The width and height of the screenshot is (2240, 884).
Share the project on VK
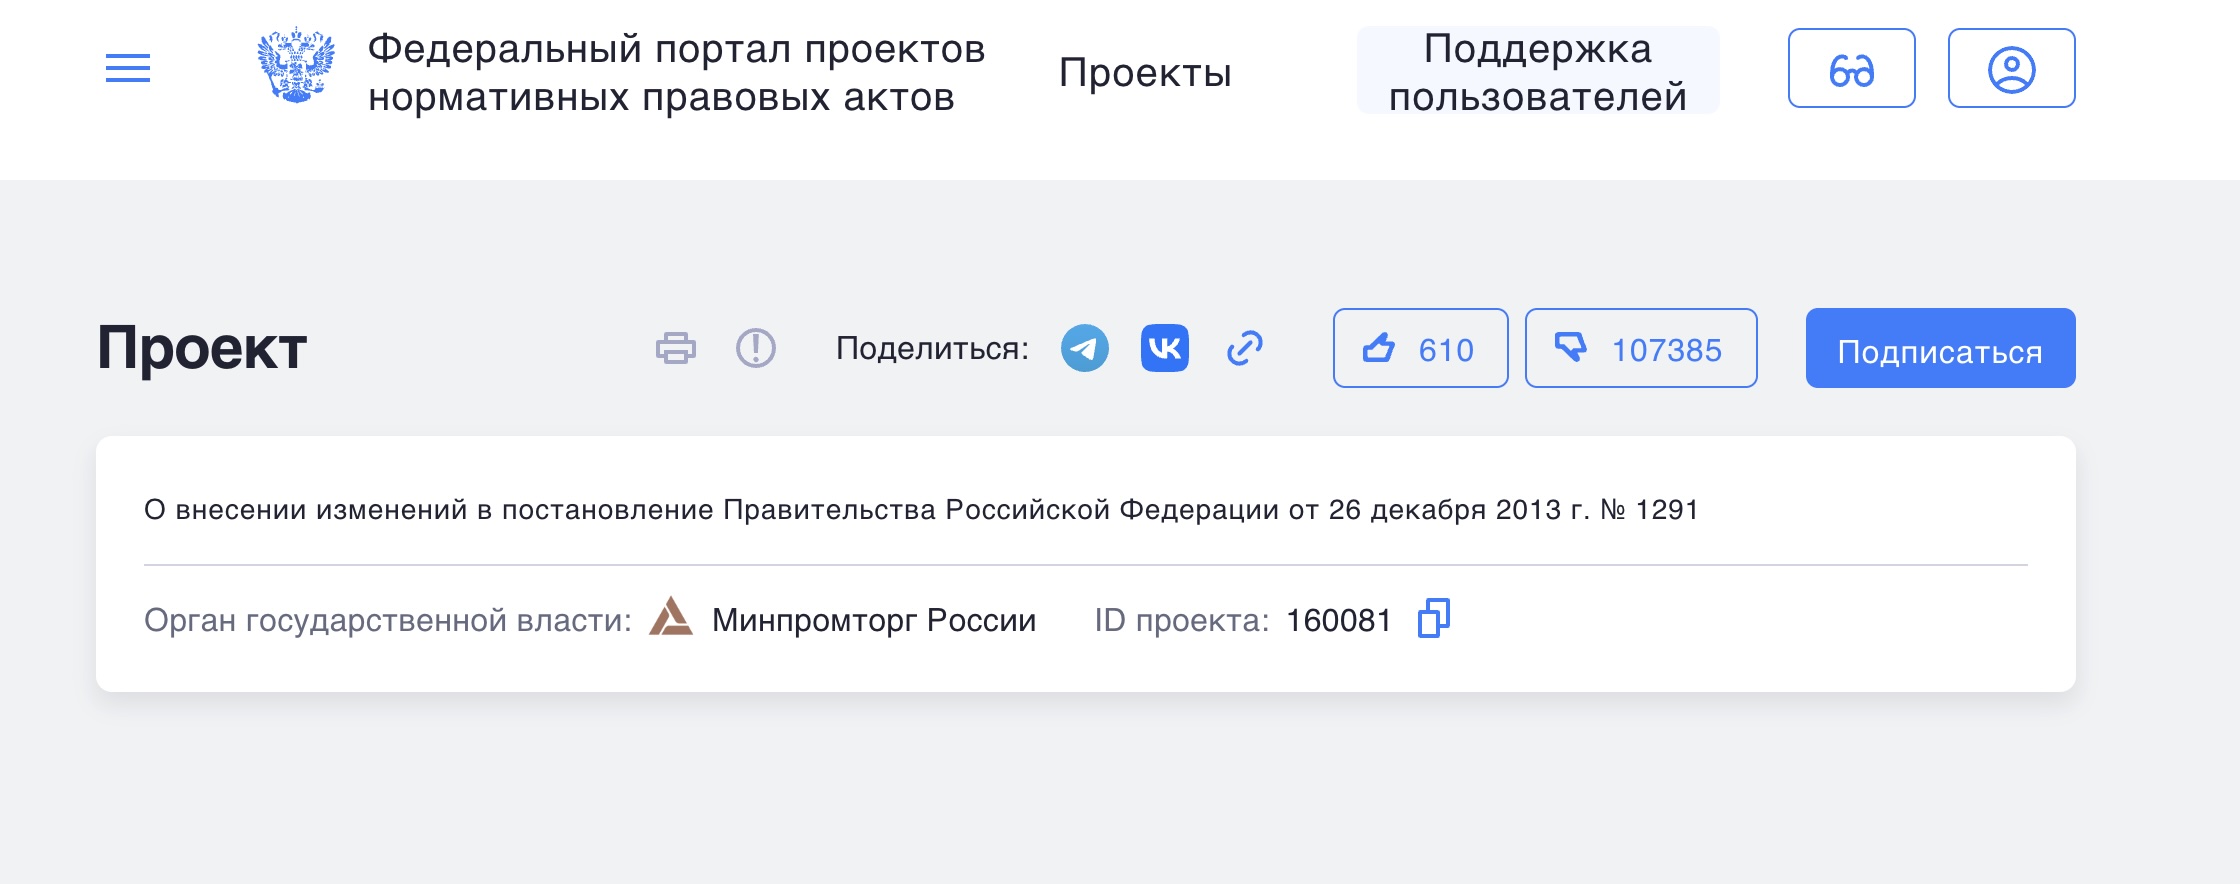(x=1165, y=348)
